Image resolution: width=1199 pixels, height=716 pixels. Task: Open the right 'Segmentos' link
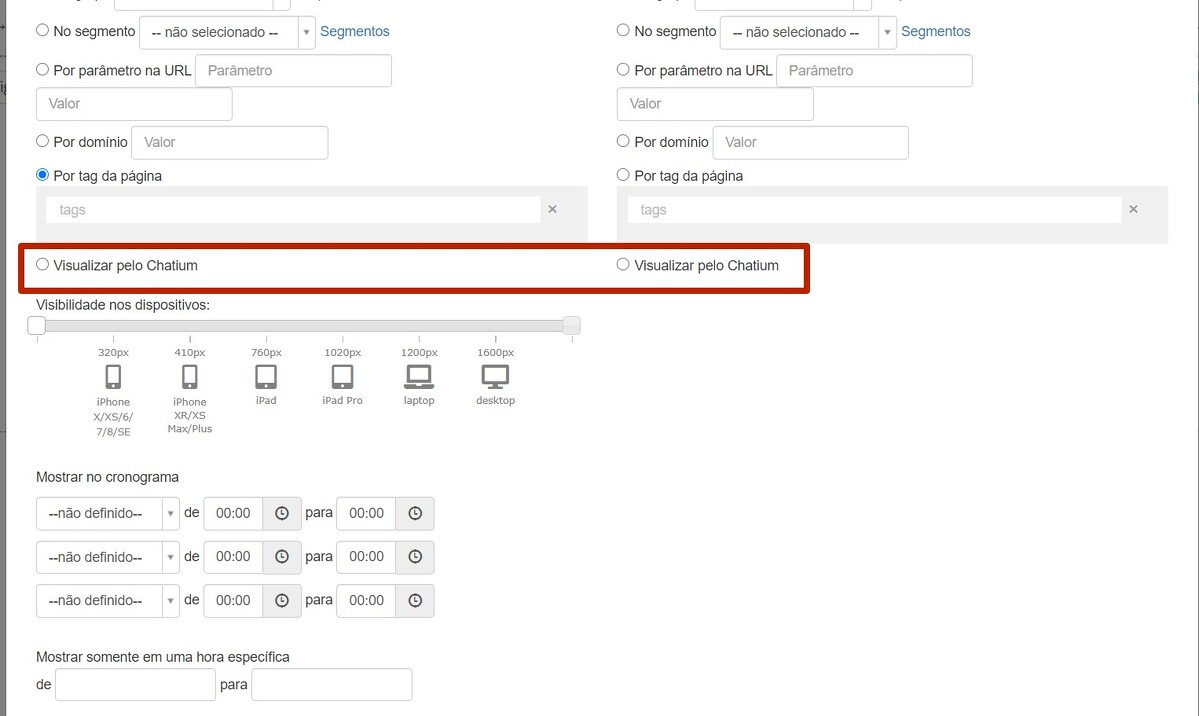(935, 32)
